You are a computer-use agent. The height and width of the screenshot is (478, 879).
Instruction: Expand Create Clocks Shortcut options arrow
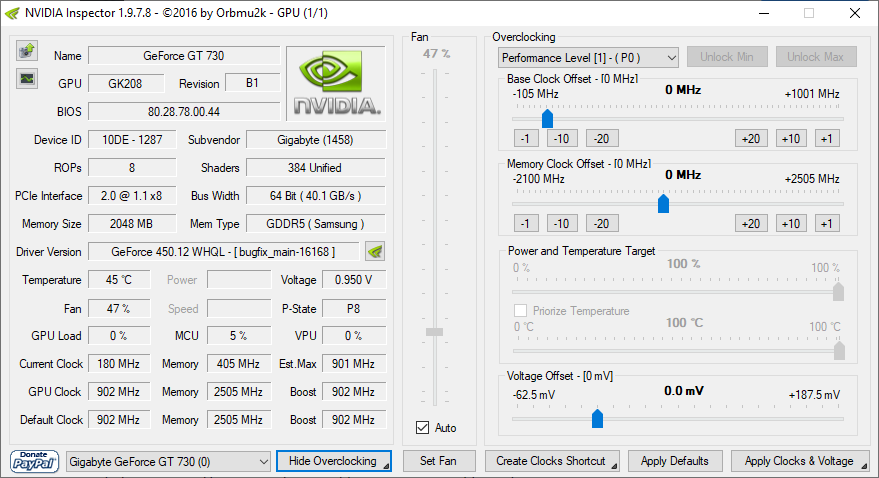[x=614, y=466]
